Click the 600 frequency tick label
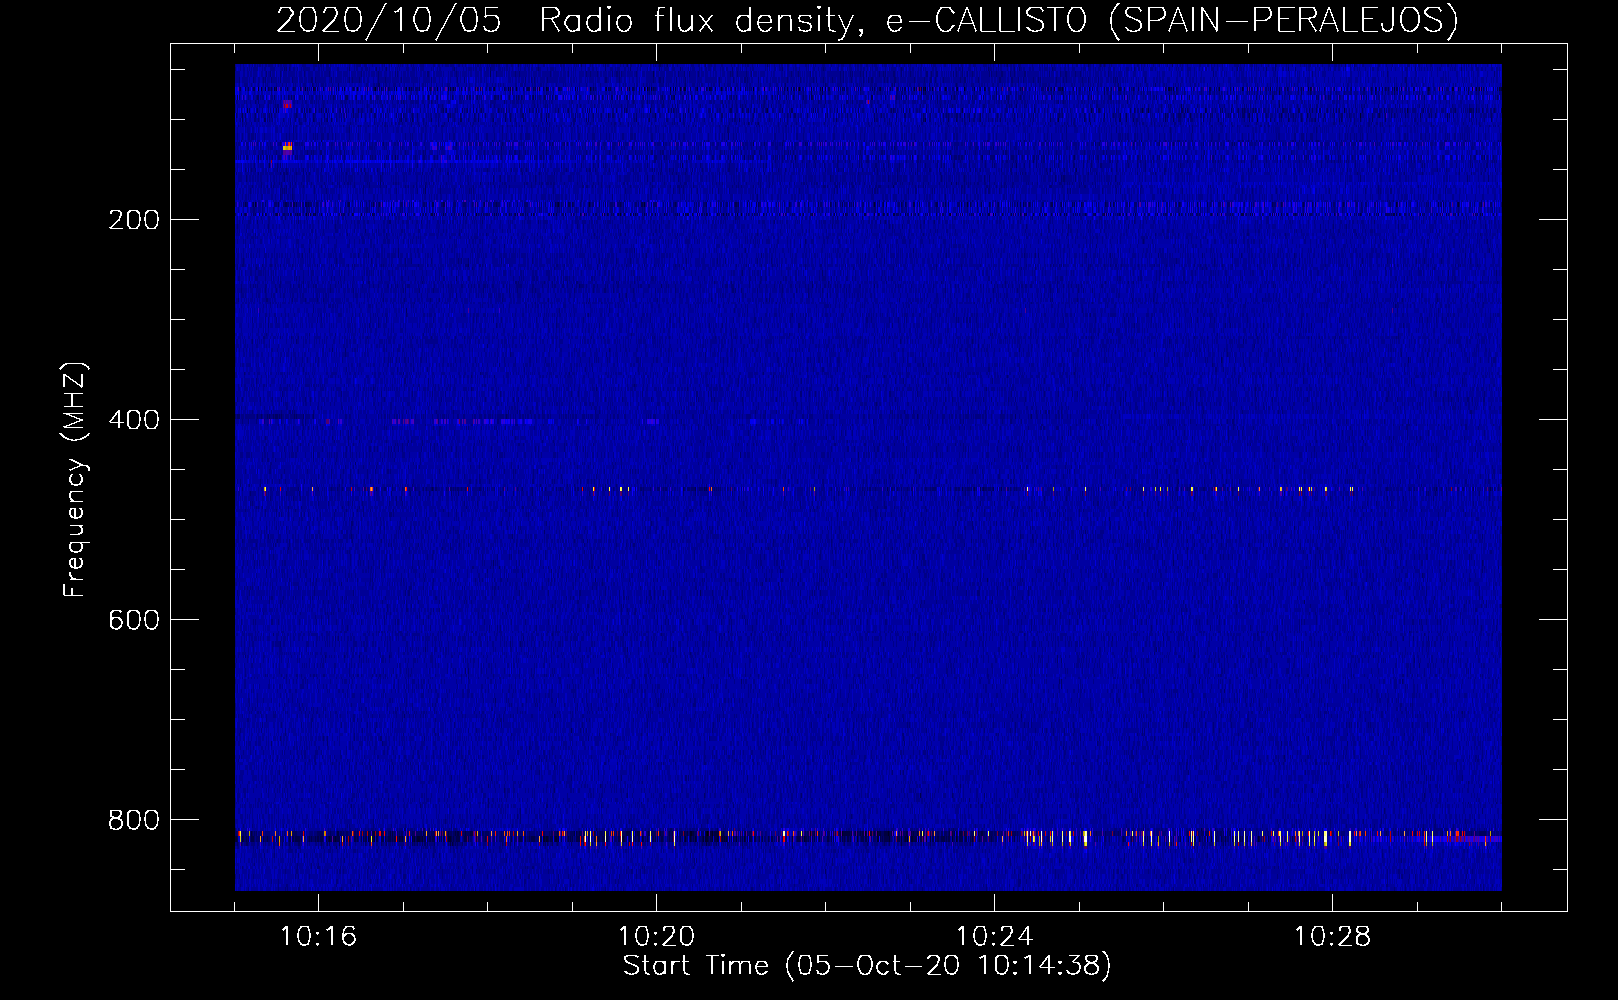The image size is (1618, 1000). pyautogui.click(x=134, y=620)
